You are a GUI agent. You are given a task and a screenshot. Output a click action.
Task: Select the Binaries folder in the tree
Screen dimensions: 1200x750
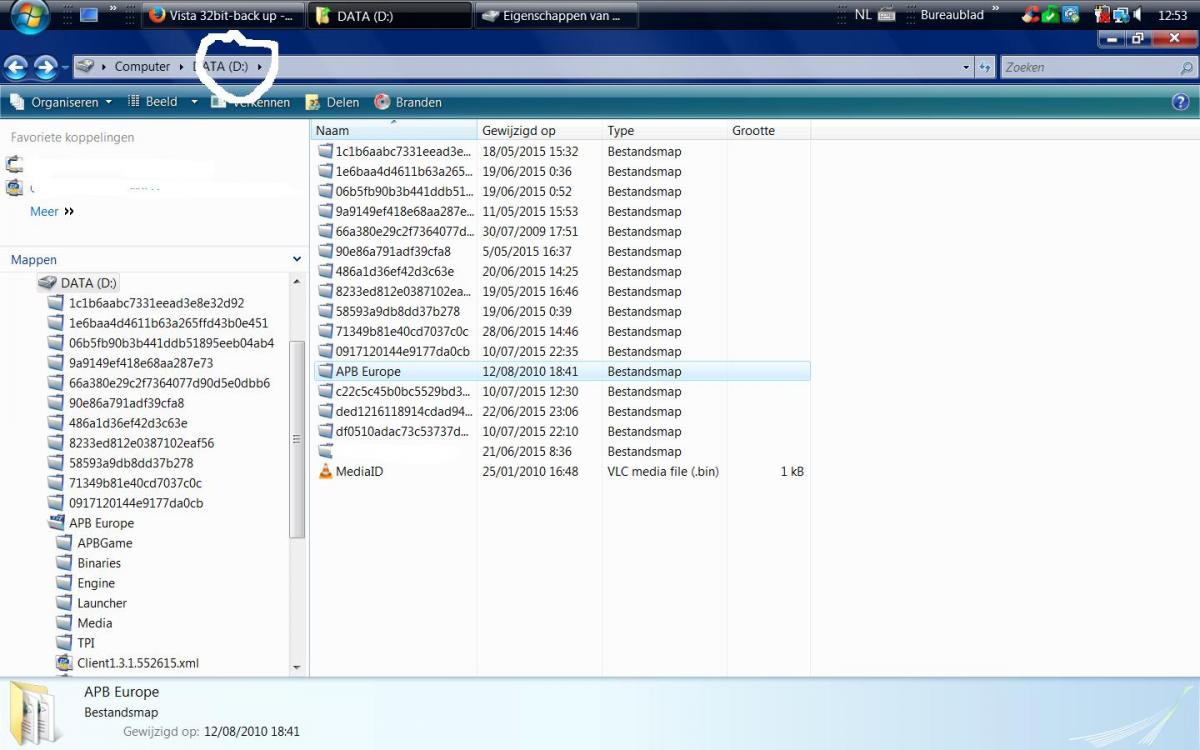coord(99,563)
